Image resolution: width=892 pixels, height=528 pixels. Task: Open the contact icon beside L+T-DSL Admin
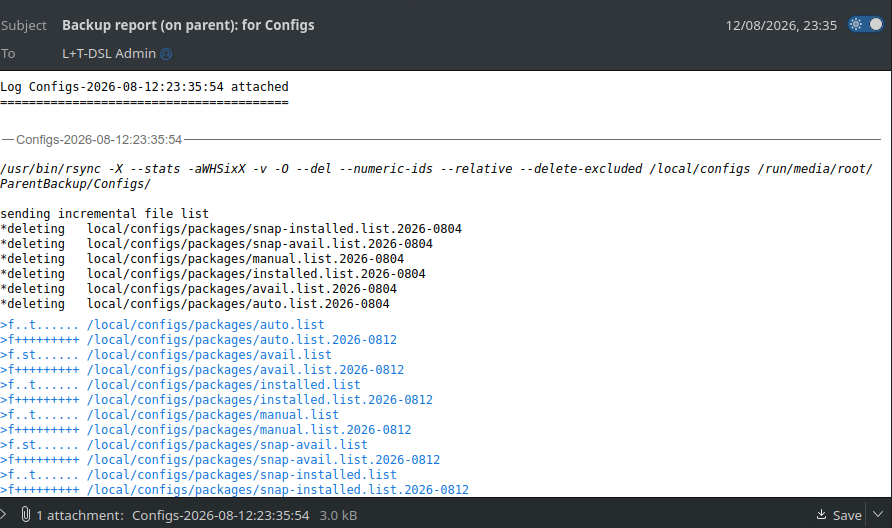click(x=166, y=54)
